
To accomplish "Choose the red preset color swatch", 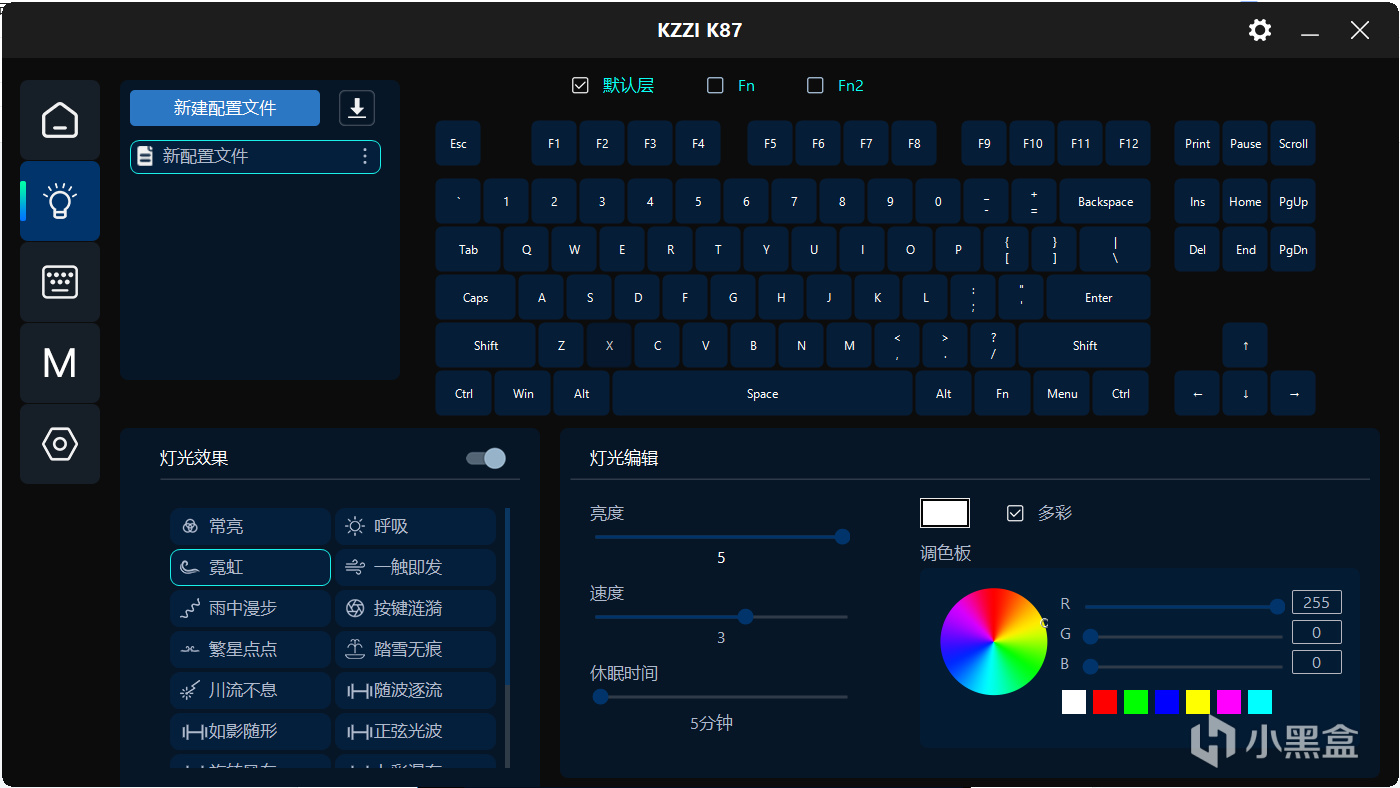I will pyautogui.click(x=1105, y=701).
